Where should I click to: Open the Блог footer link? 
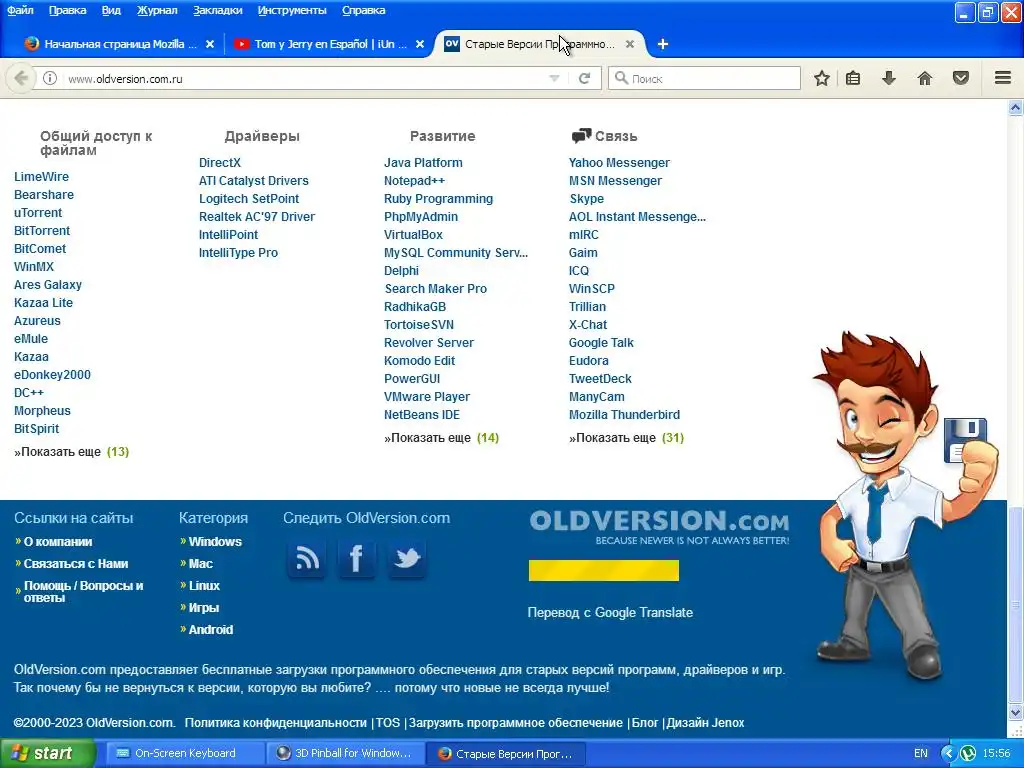[645, 723]
